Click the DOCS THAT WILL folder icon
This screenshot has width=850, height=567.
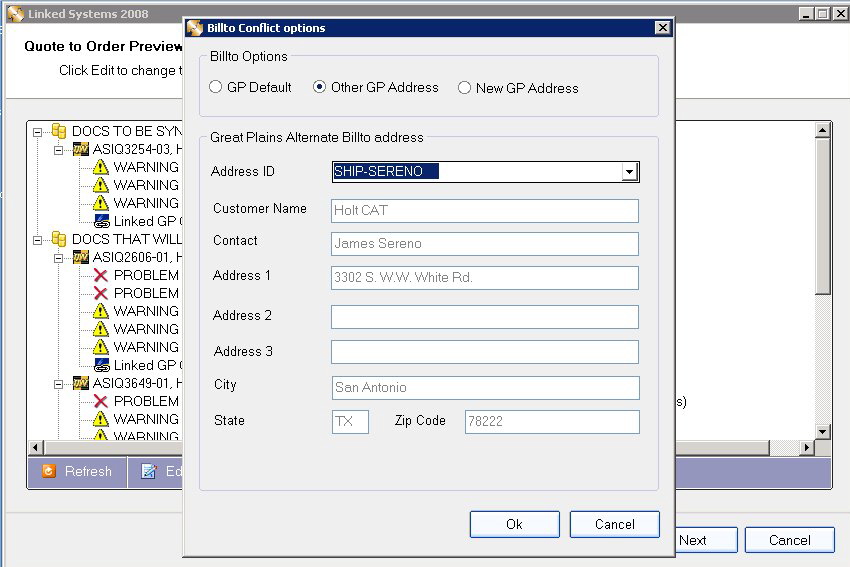point(59,239)
